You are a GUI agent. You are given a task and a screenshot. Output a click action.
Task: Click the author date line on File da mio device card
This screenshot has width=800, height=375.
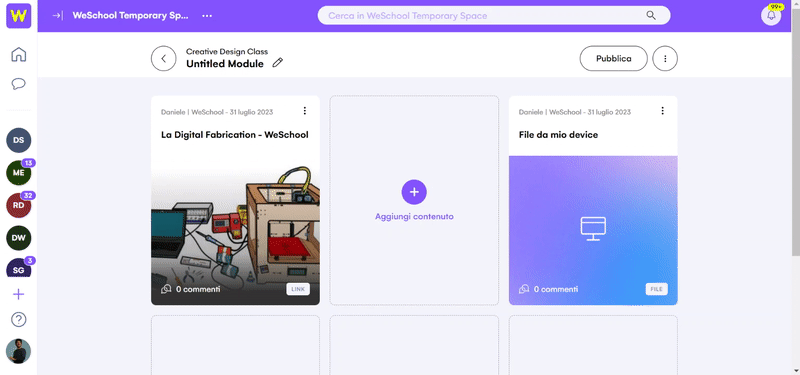(x=574, y=112)
